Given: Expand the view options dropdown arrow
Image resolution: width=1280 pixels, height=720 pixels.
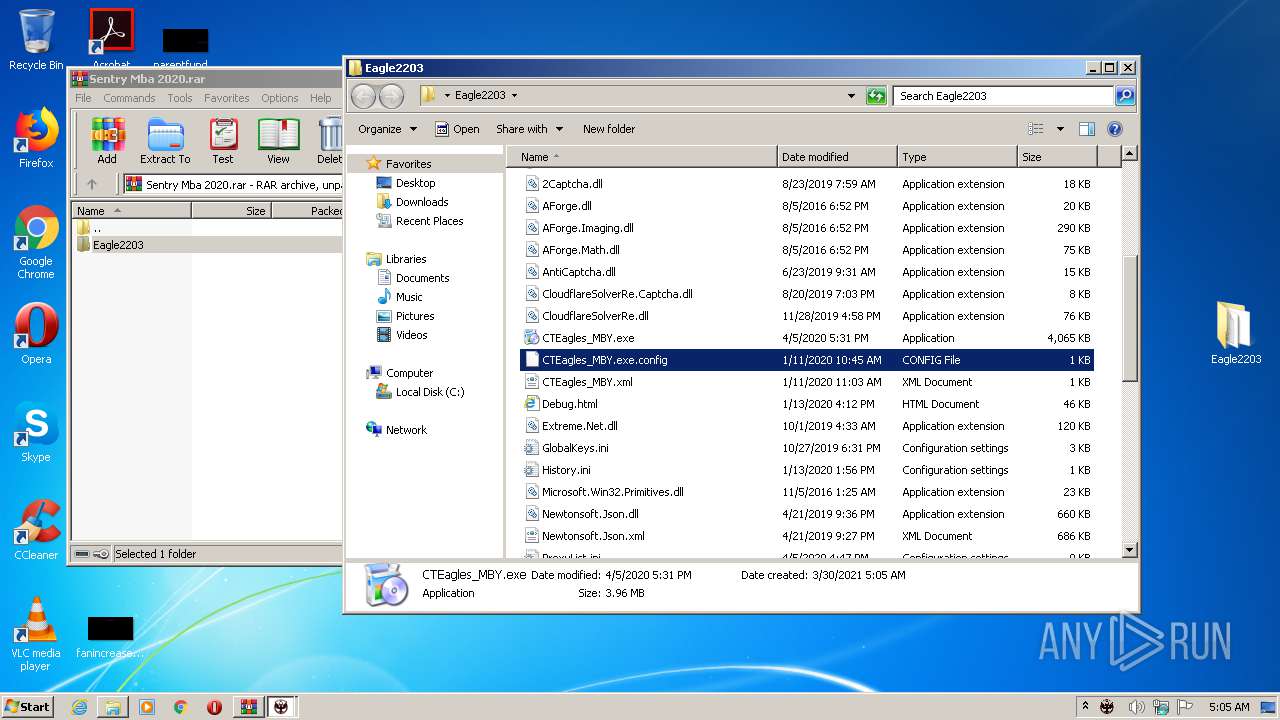Looking at the screenshot, I should click(1060, 129).
